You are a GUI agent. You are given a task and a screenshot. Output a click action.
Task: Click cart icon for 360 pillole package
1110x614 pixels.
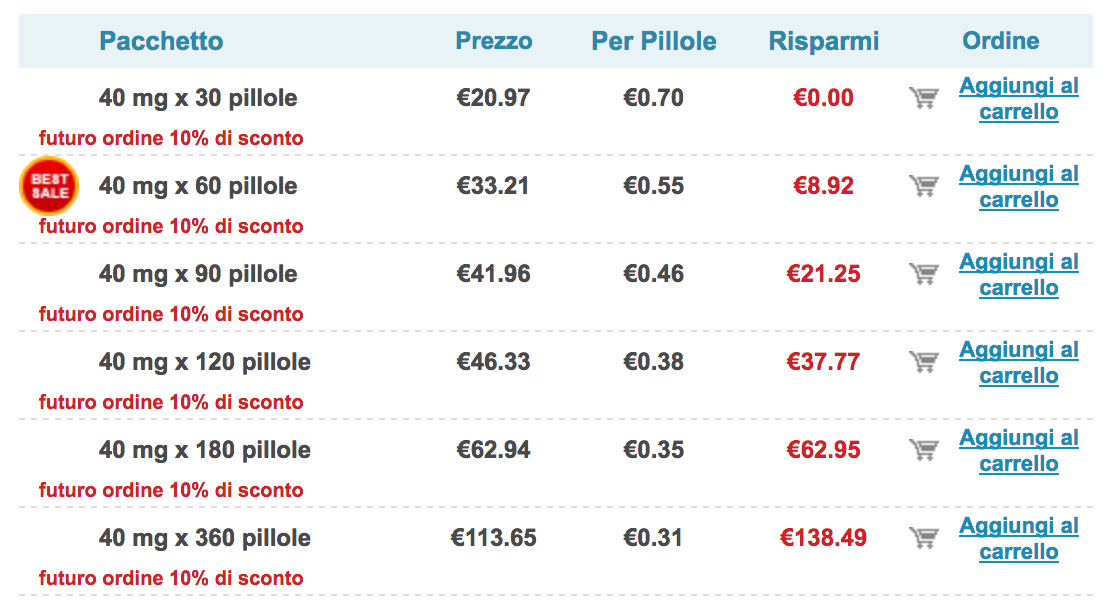[924, 538]
